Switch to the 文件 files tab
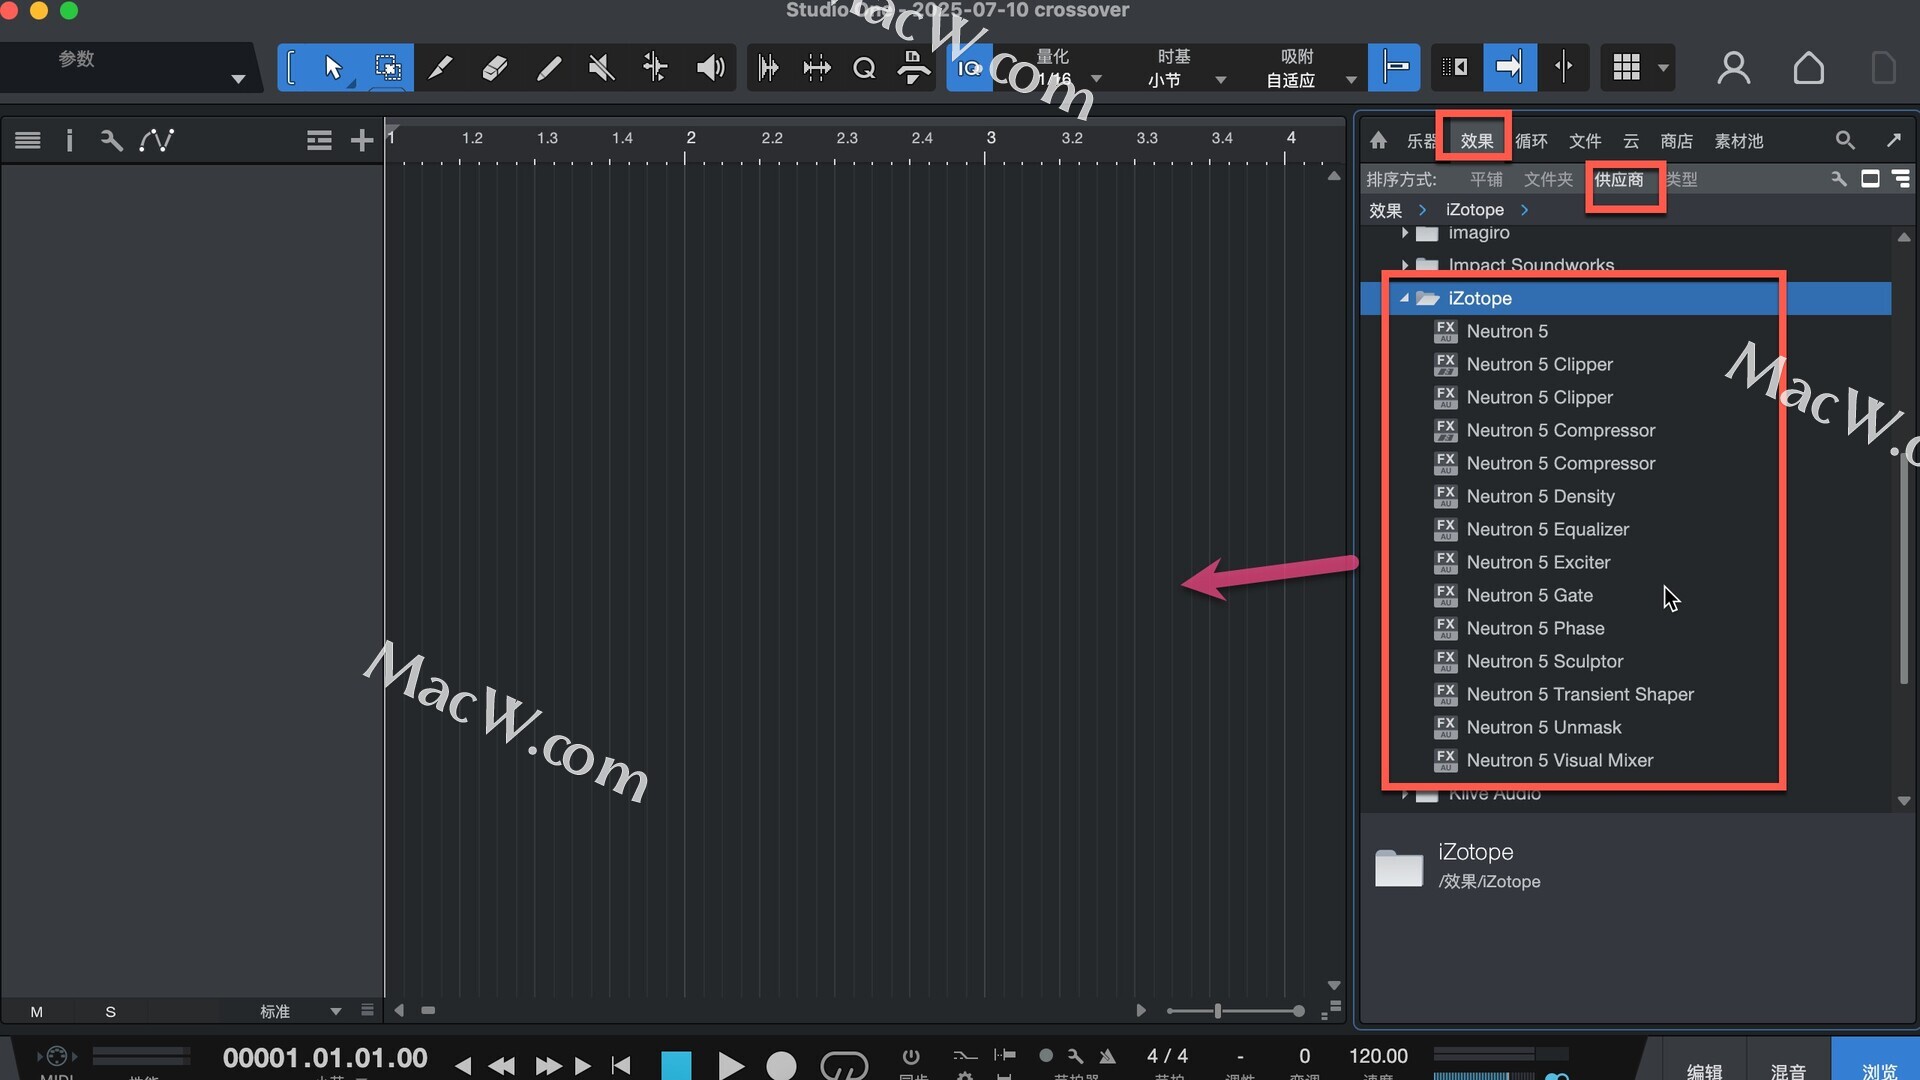The width and height of the screenshot is (1920, 1080). 1585,141
